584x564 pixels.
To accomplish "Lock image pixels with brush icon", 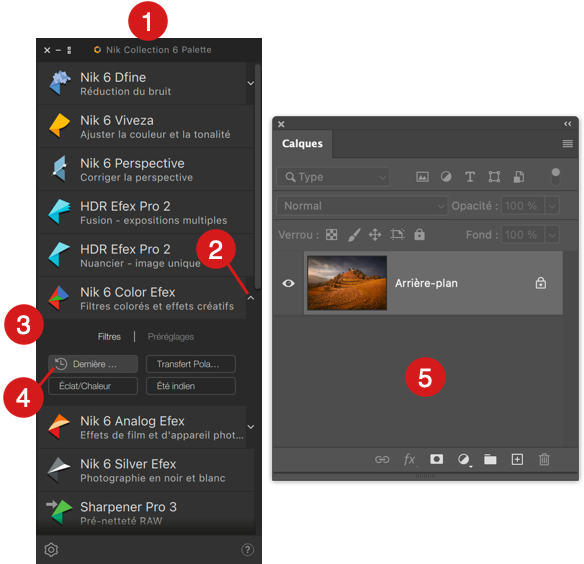I will (x=354, y=235).
